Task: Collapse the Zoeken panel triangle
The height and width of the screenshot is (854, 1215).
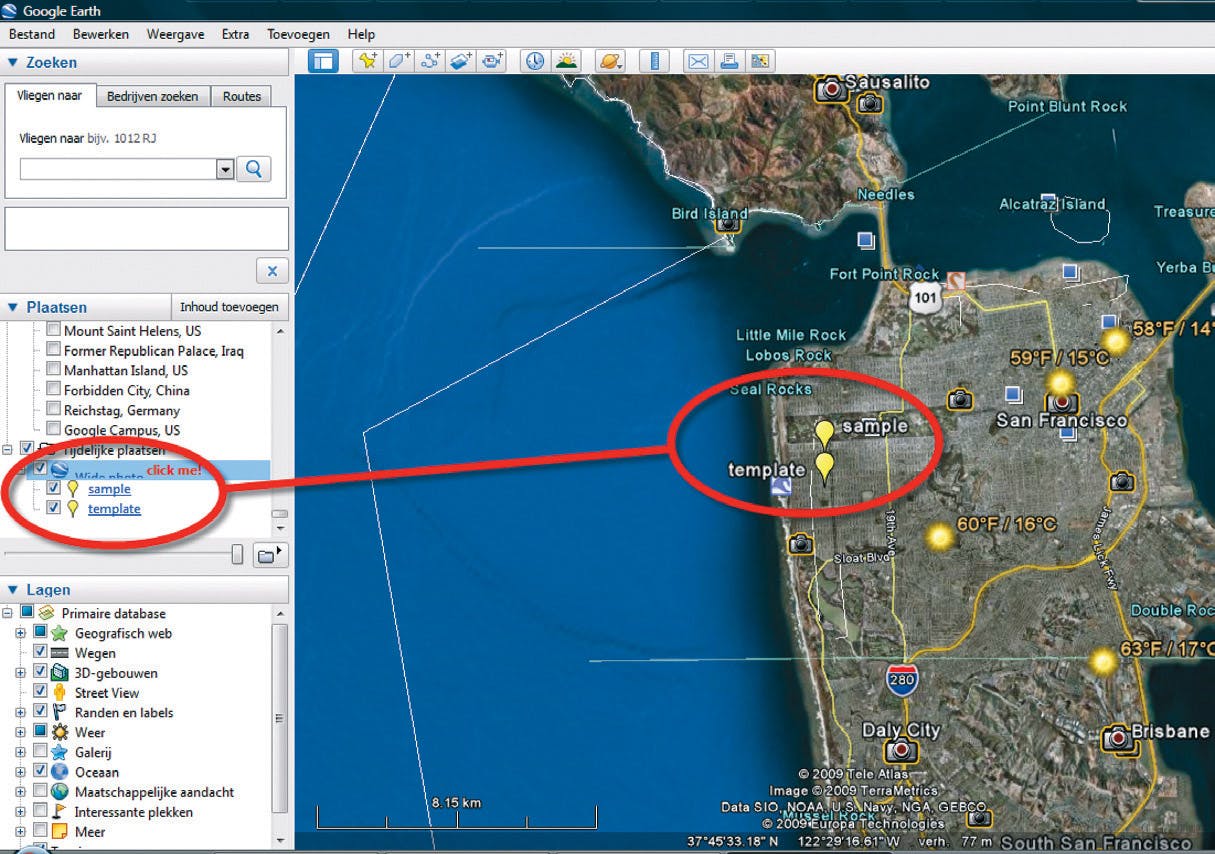Action: [13, 62]
